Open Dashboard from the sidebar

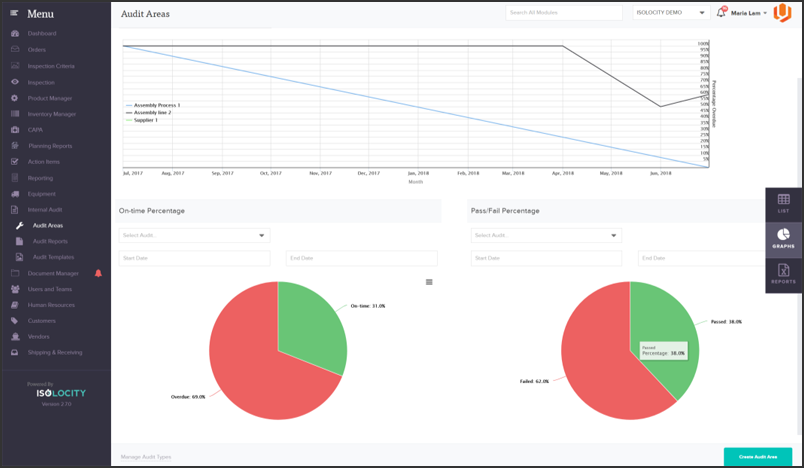click(42, 33)
